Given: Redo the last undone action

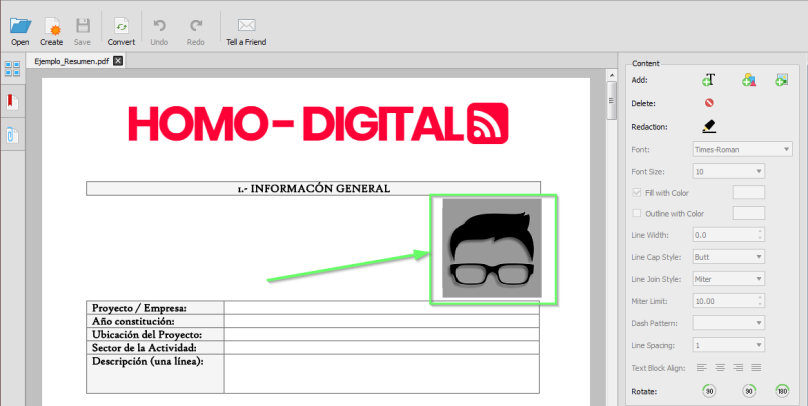Looking at the screenshot, I should (196, 32).
